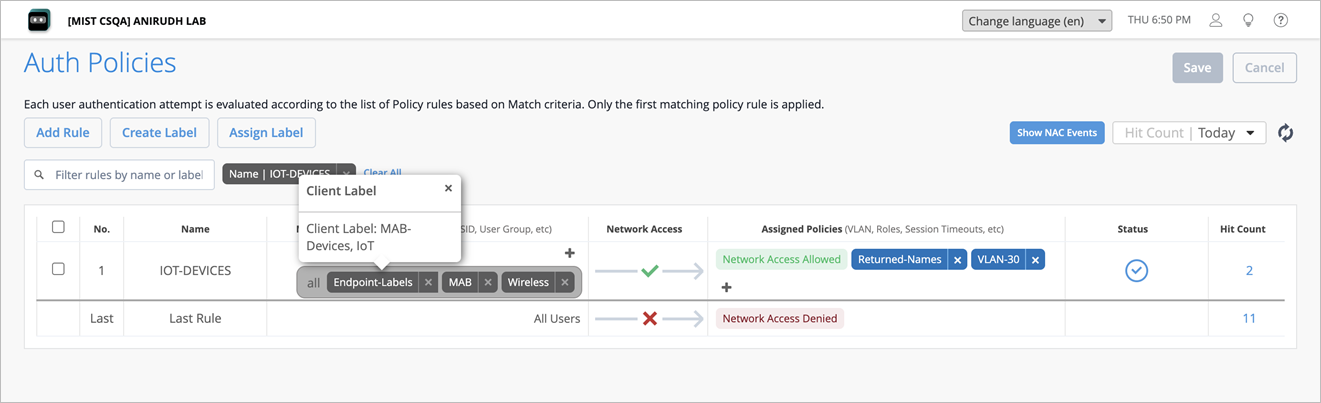Screen dimensions: 1321x403
Task: Click the refresh icon next to Hit Count
Action: pos(1286,133)
